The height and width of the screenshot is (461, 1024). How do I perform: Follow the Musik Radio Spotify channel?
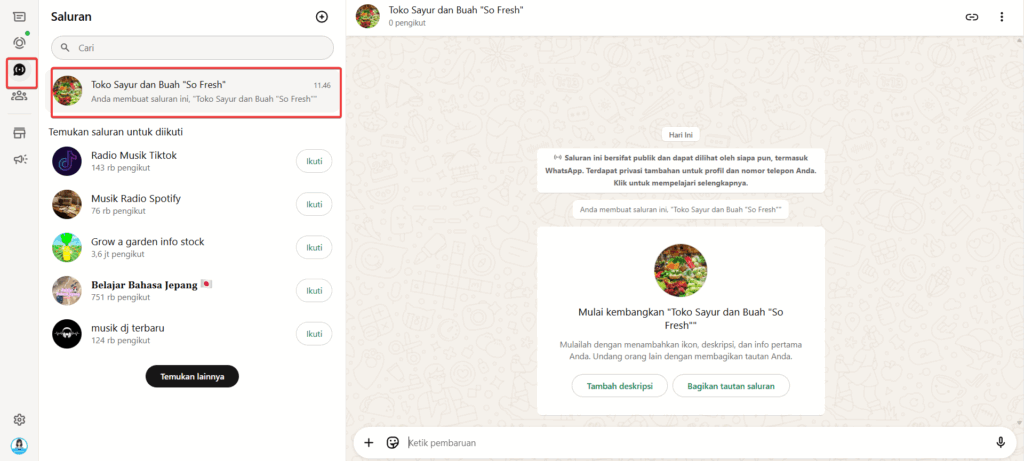[x=314, y=204]
